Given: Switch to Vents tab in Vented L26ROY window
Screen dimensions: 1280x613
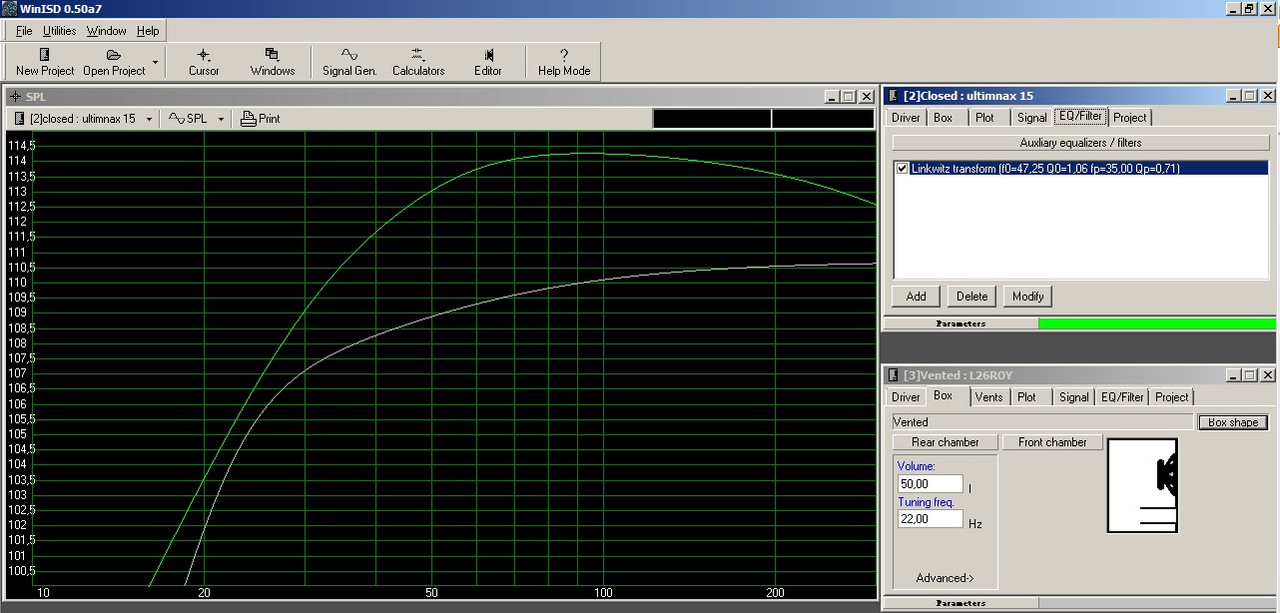Looking at the screenshot, I should coord(988,397).
